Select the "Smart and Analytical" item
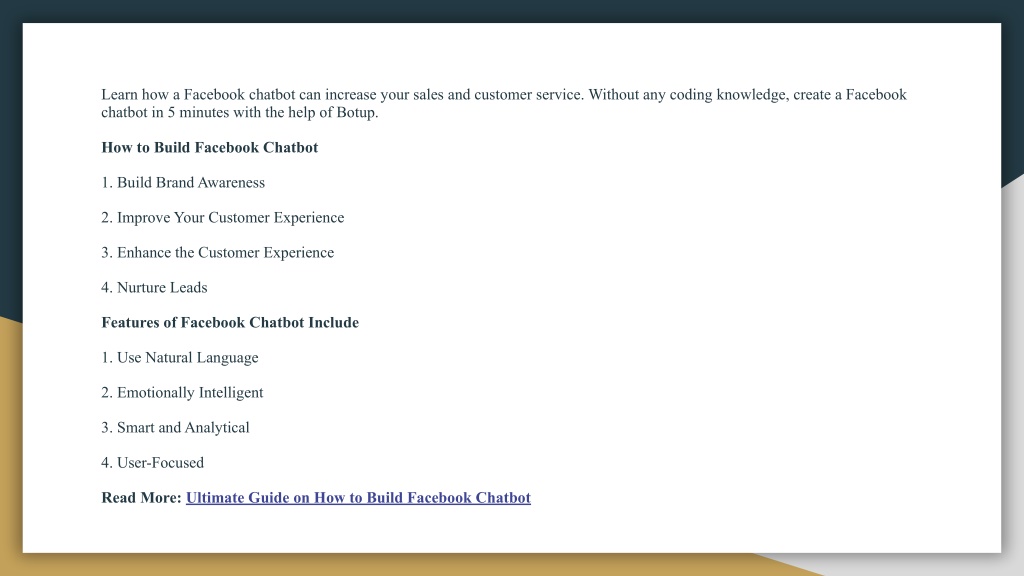This screenshot has height=576, width=1024. (x=175, y=428)
